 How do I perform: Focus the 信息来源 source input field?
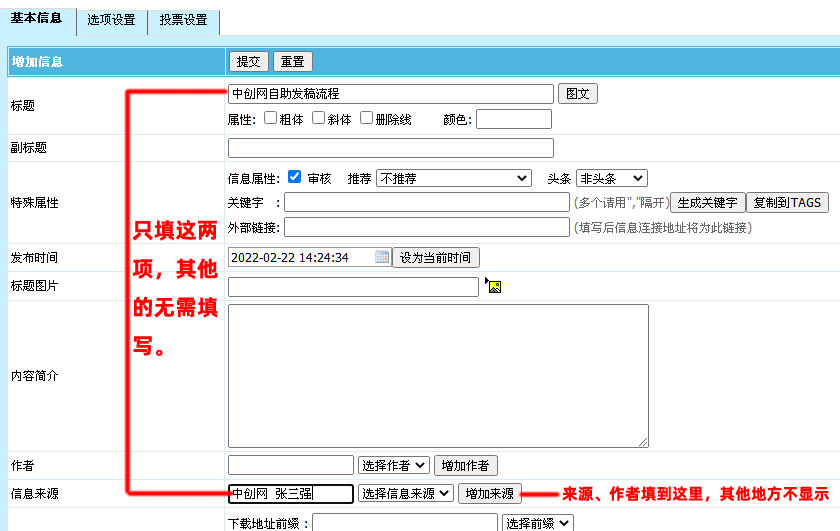291,493
